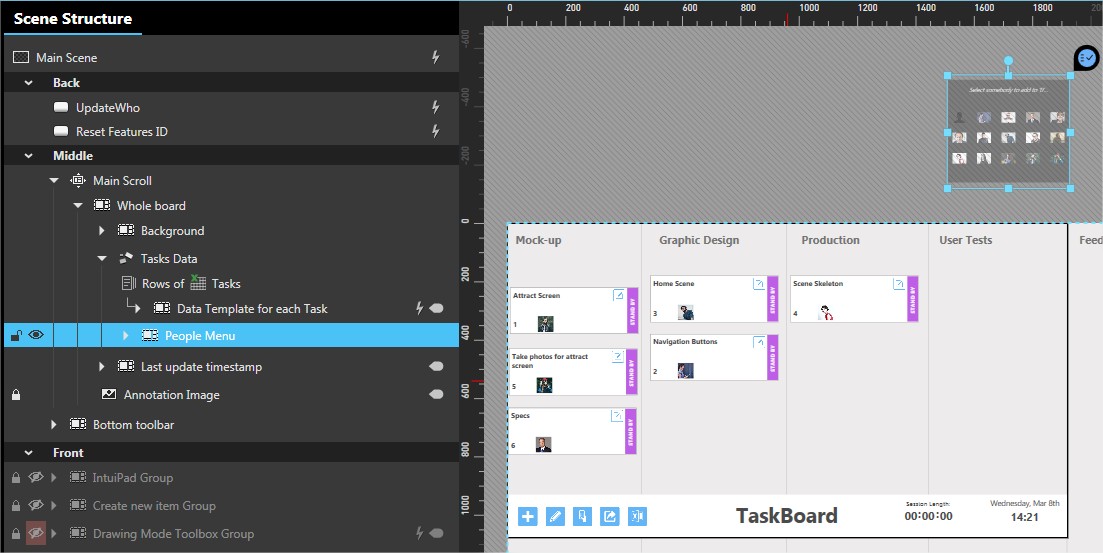Click edit icon on Specs card
1103x553 pixels.
point(617,416)
